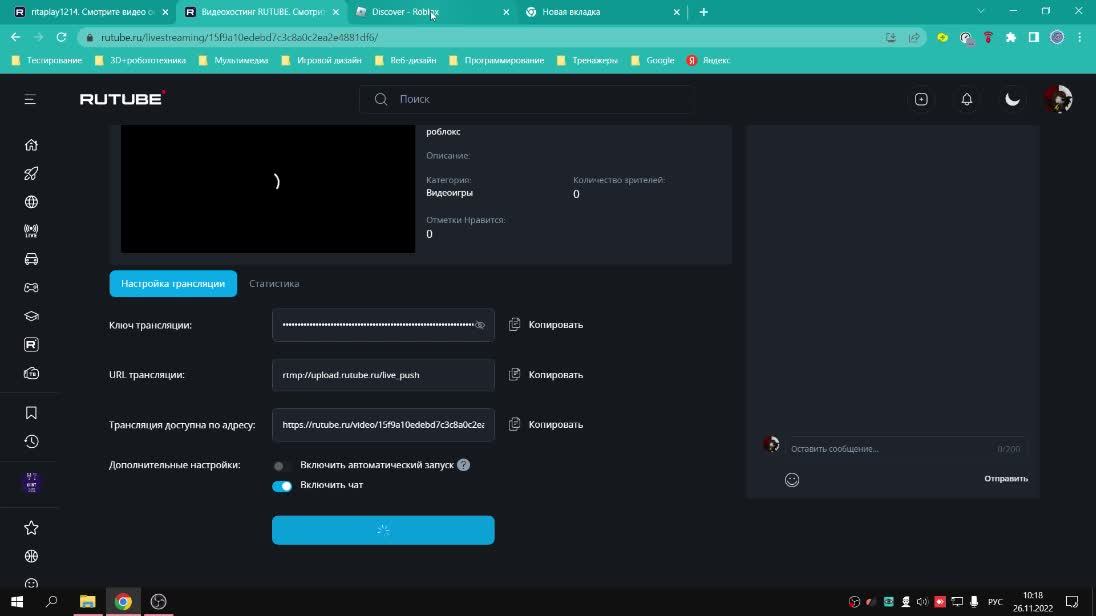Screen dimensions: 1096x616
Task: Enable automatic start toggle
Action: point(282,466)
